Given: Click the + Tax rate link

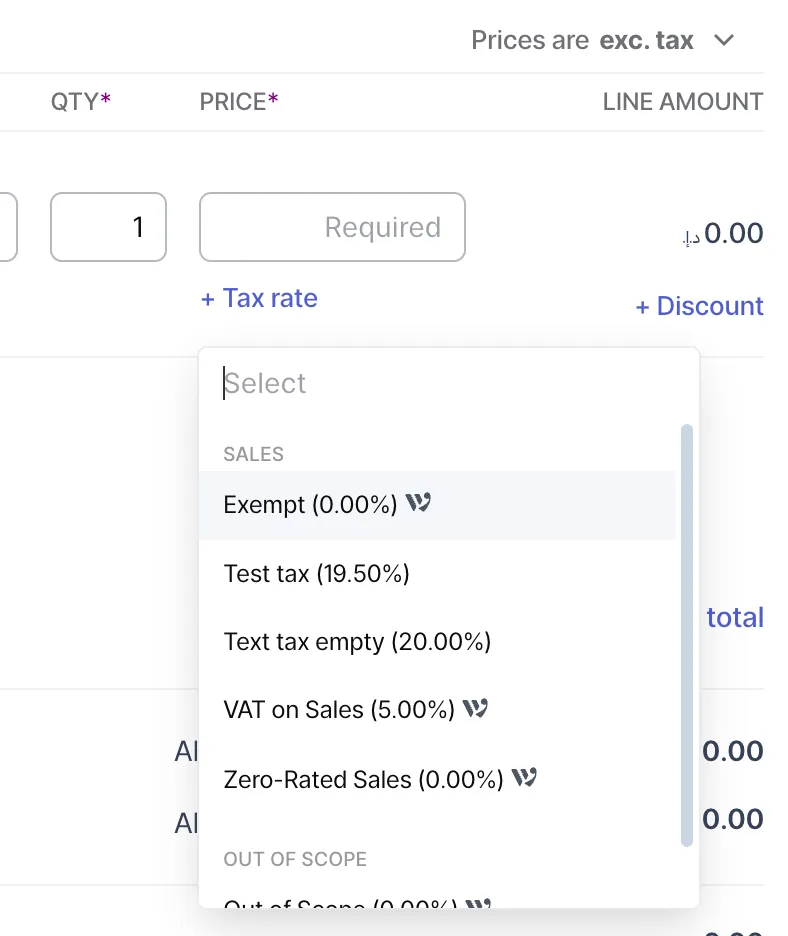Looking at the screenshot, I should tap(259, 298).
